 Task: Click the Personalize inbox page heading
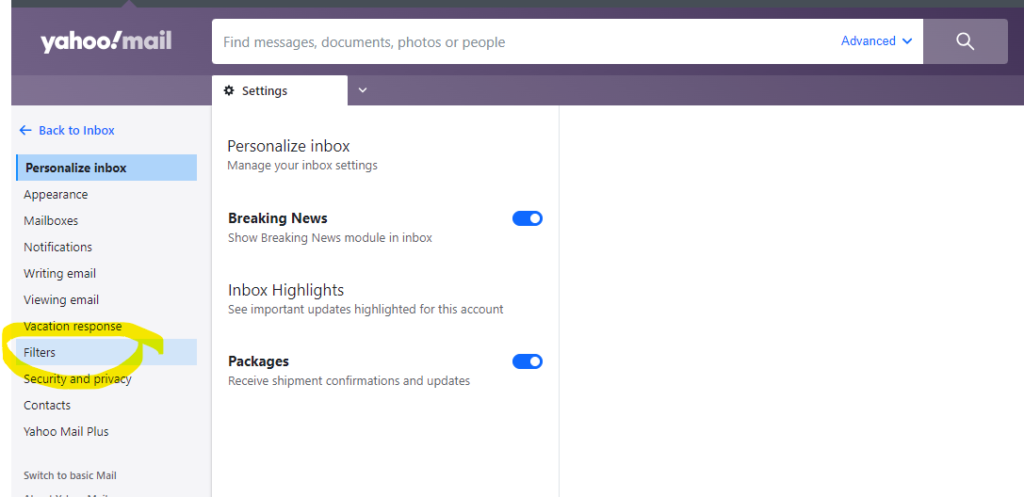tap(289, 146)
